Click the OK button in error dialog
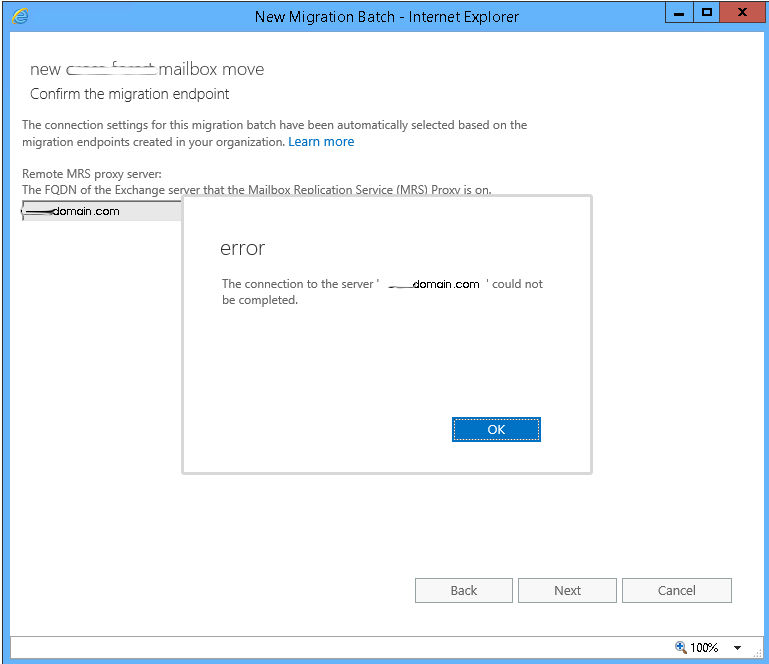Screen dimensions: 769x664 tap(496, 429)
